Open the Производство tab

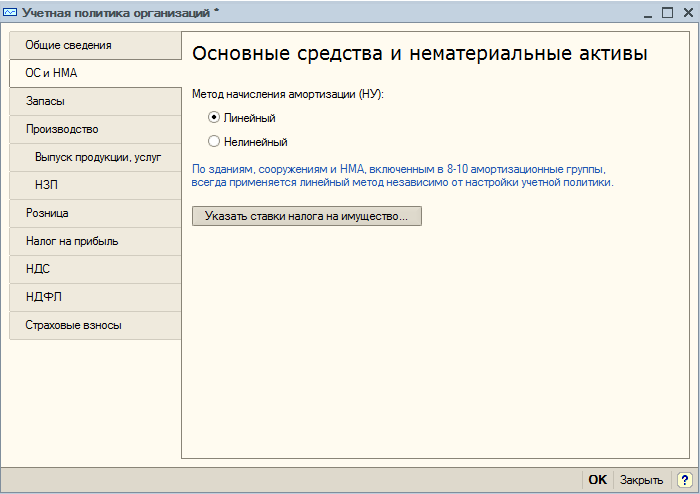coord(95,129)
